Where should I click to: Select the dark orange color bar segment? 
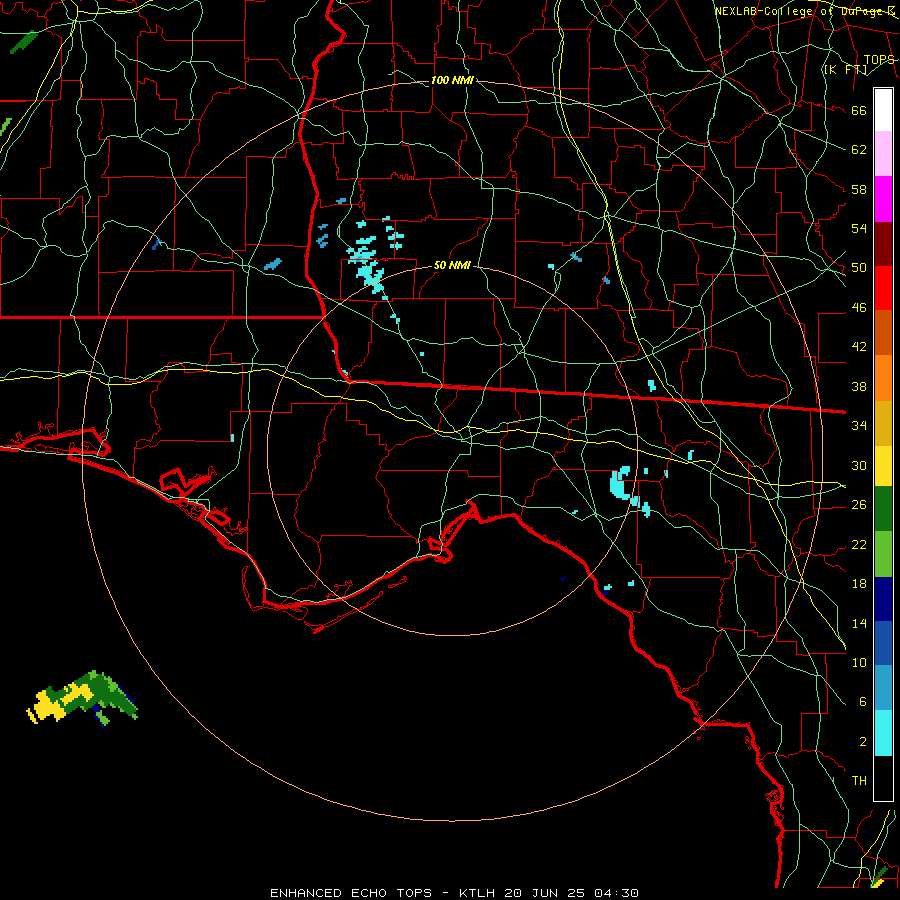[x=883, y=333]
